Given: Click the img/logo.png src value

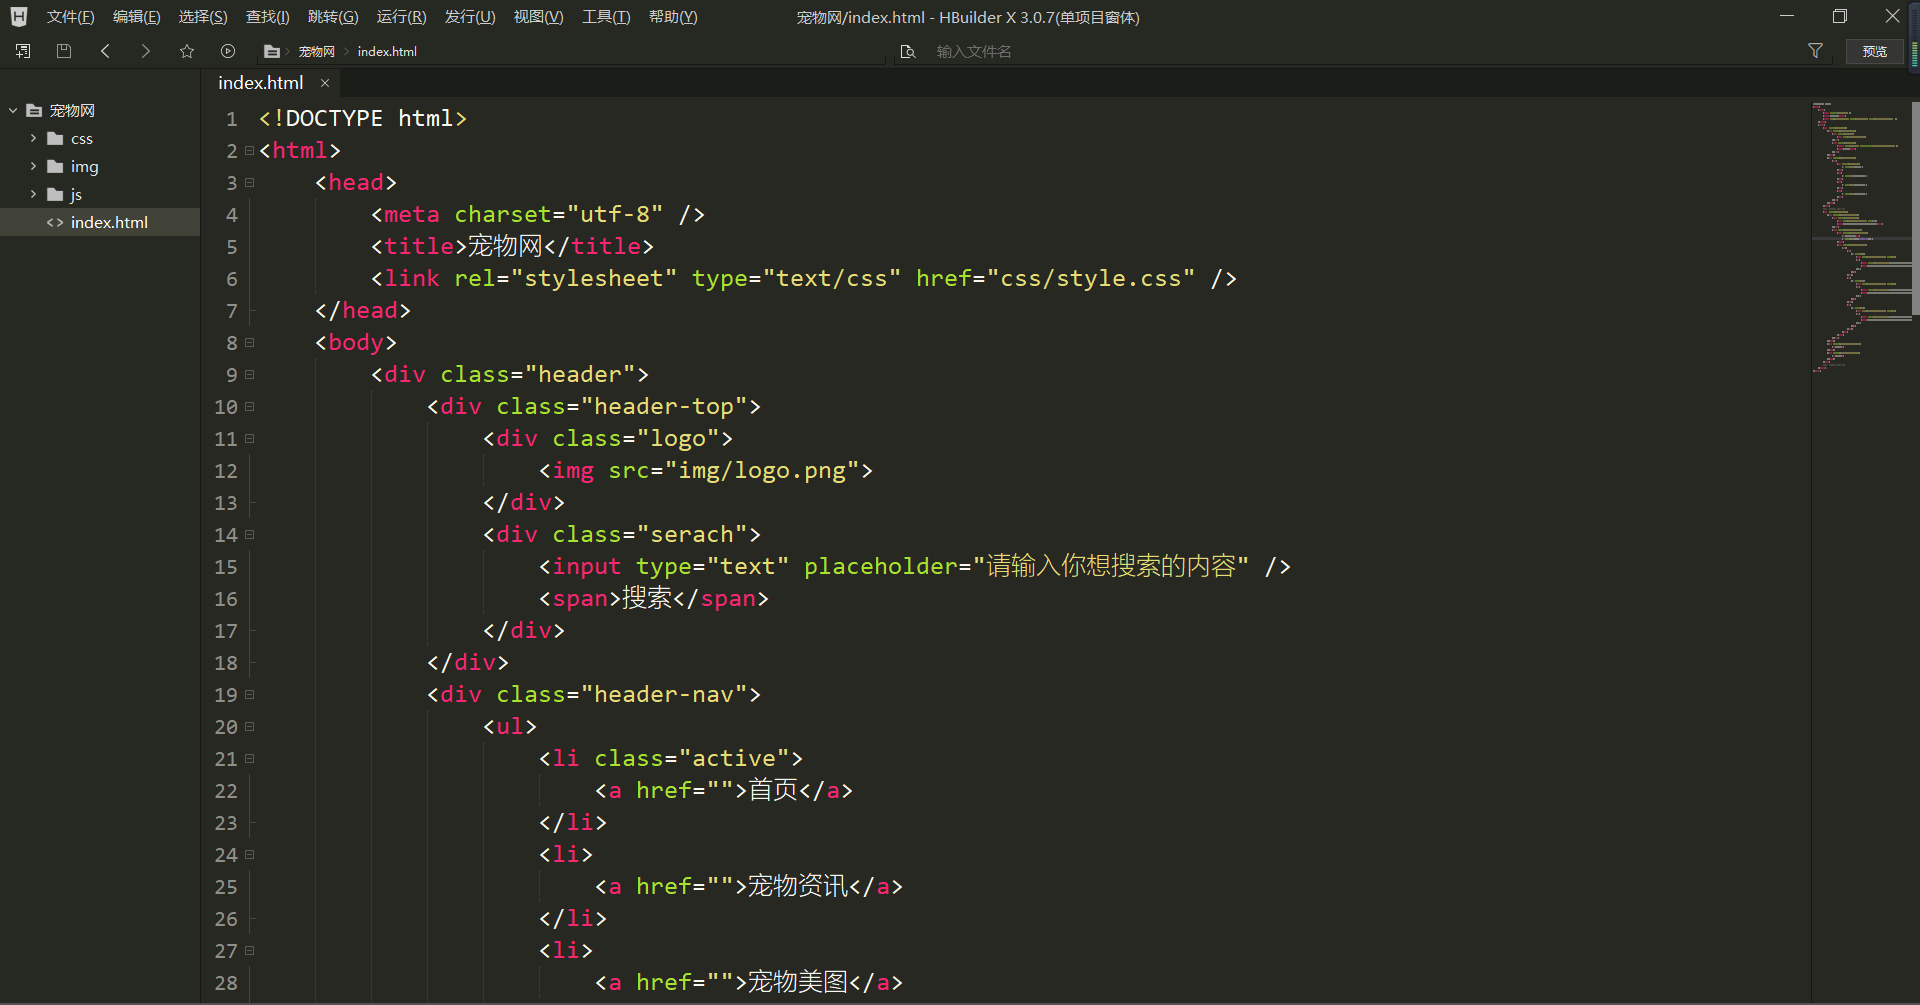Looking at the screenshot, I should 762,471.
